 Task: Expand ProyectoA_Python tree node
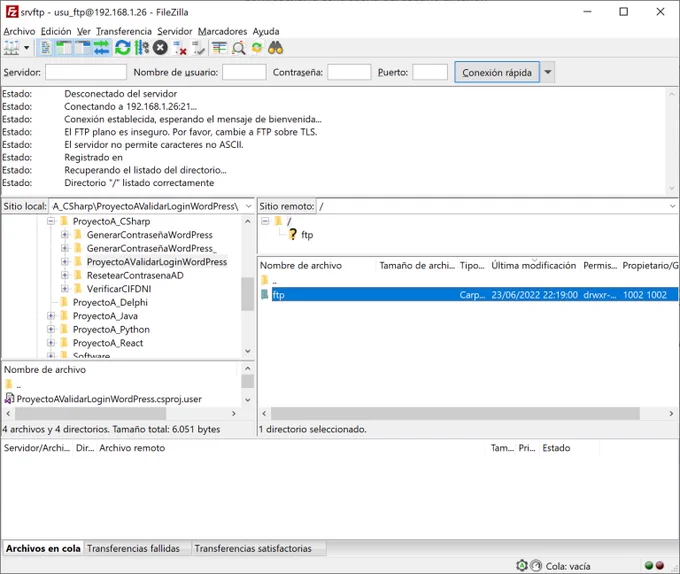point(51,329)
